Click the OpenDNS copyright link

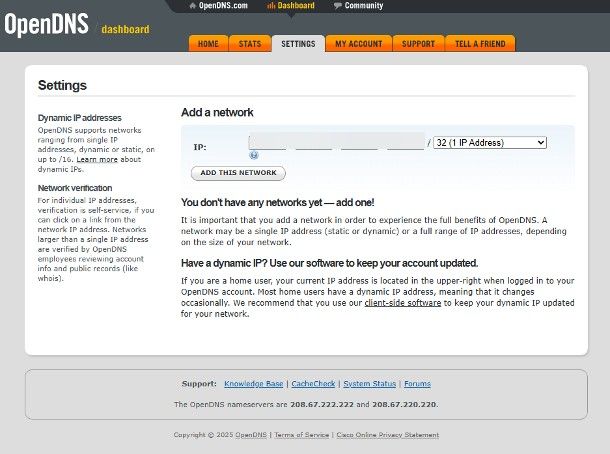pyautogui.click(x=251, y=435)
